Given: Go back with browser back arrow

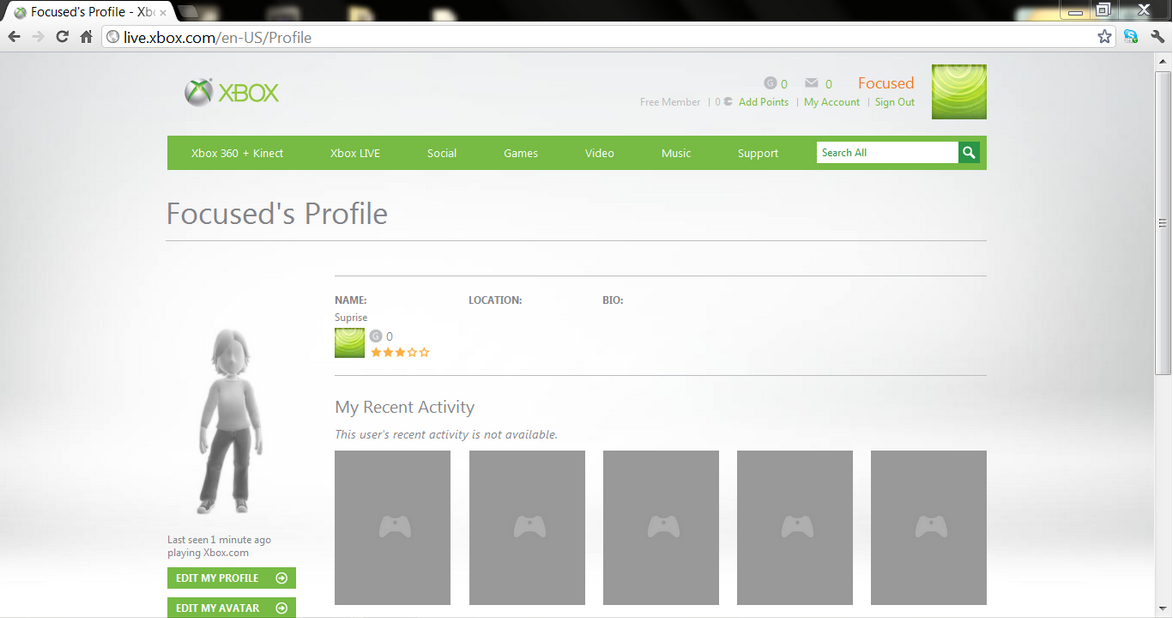Looking at the screenshot, I should pos(14,37).
